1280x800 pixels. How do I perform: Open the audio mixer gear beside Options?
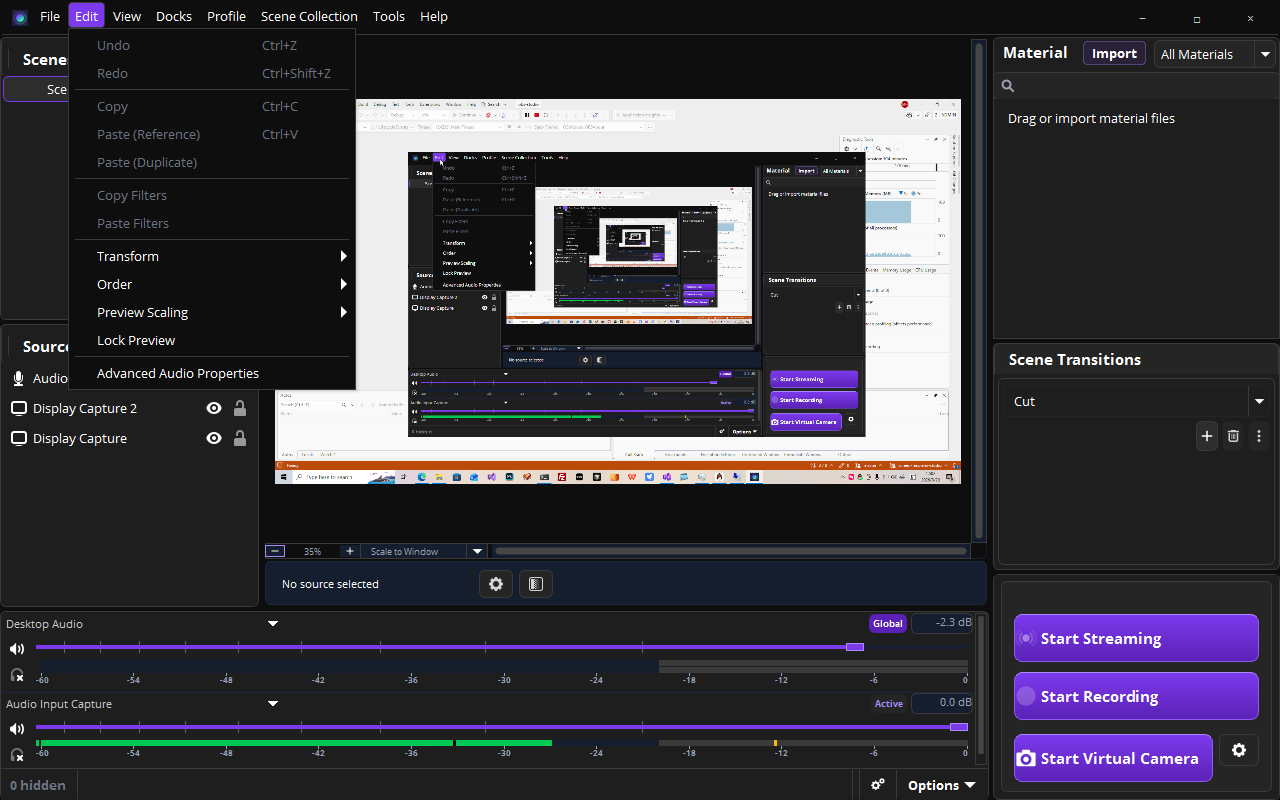pos(877,785)
